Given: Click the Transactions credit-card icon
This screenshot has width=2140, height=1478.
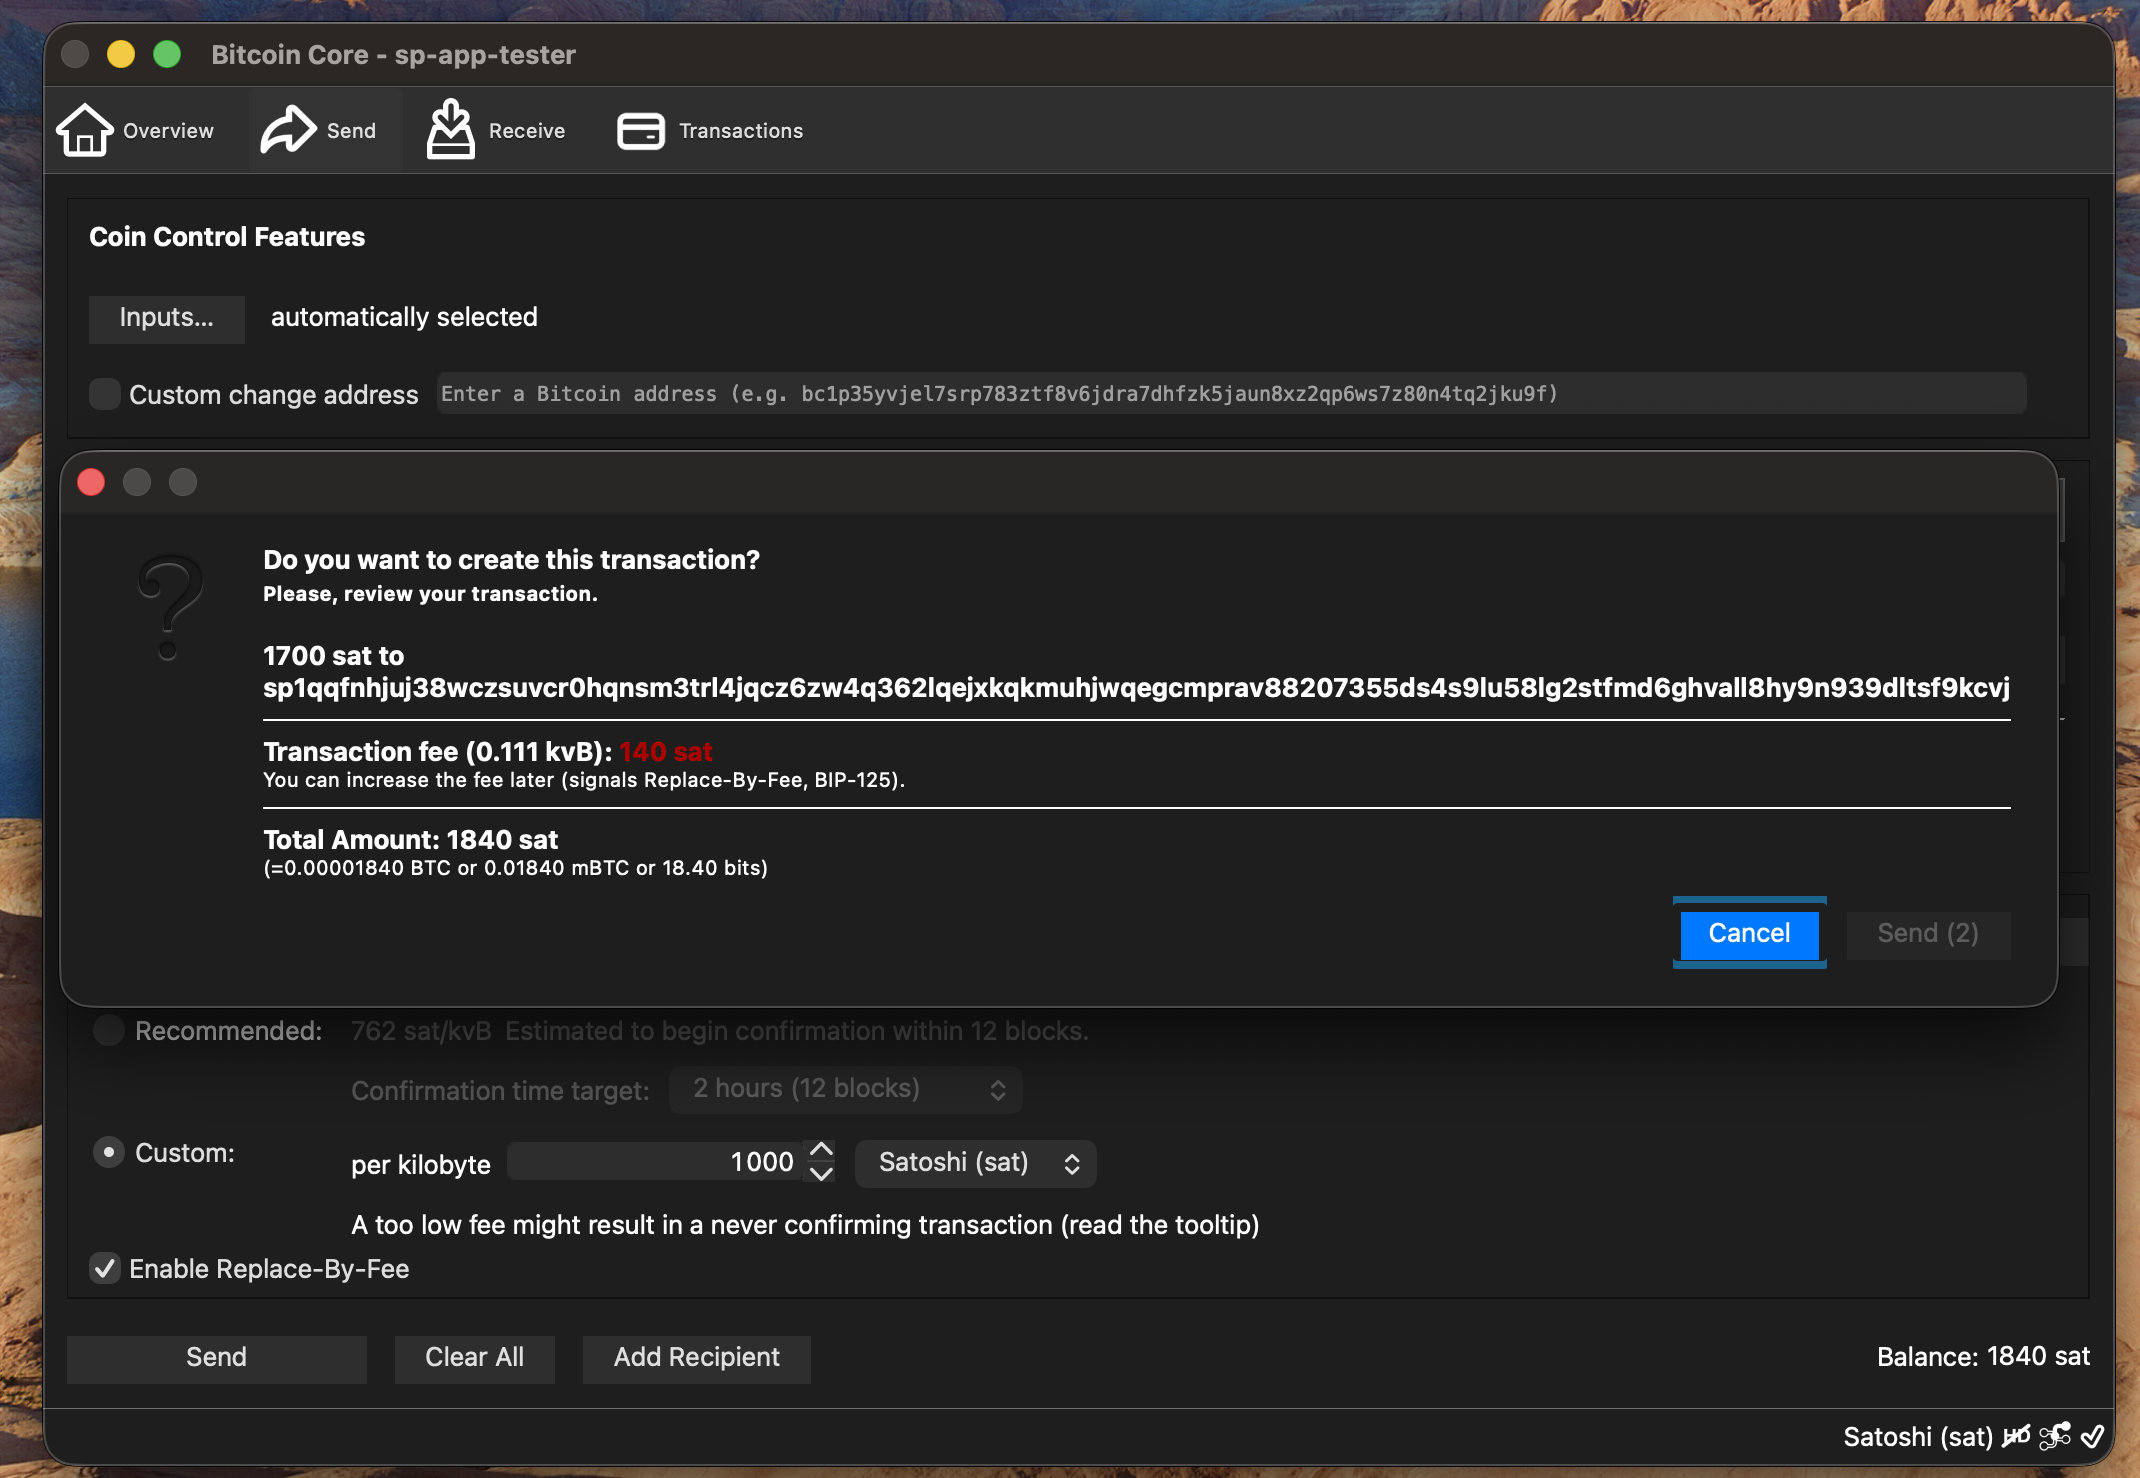Looking at the screenshot, I should (x=641, y=130).
